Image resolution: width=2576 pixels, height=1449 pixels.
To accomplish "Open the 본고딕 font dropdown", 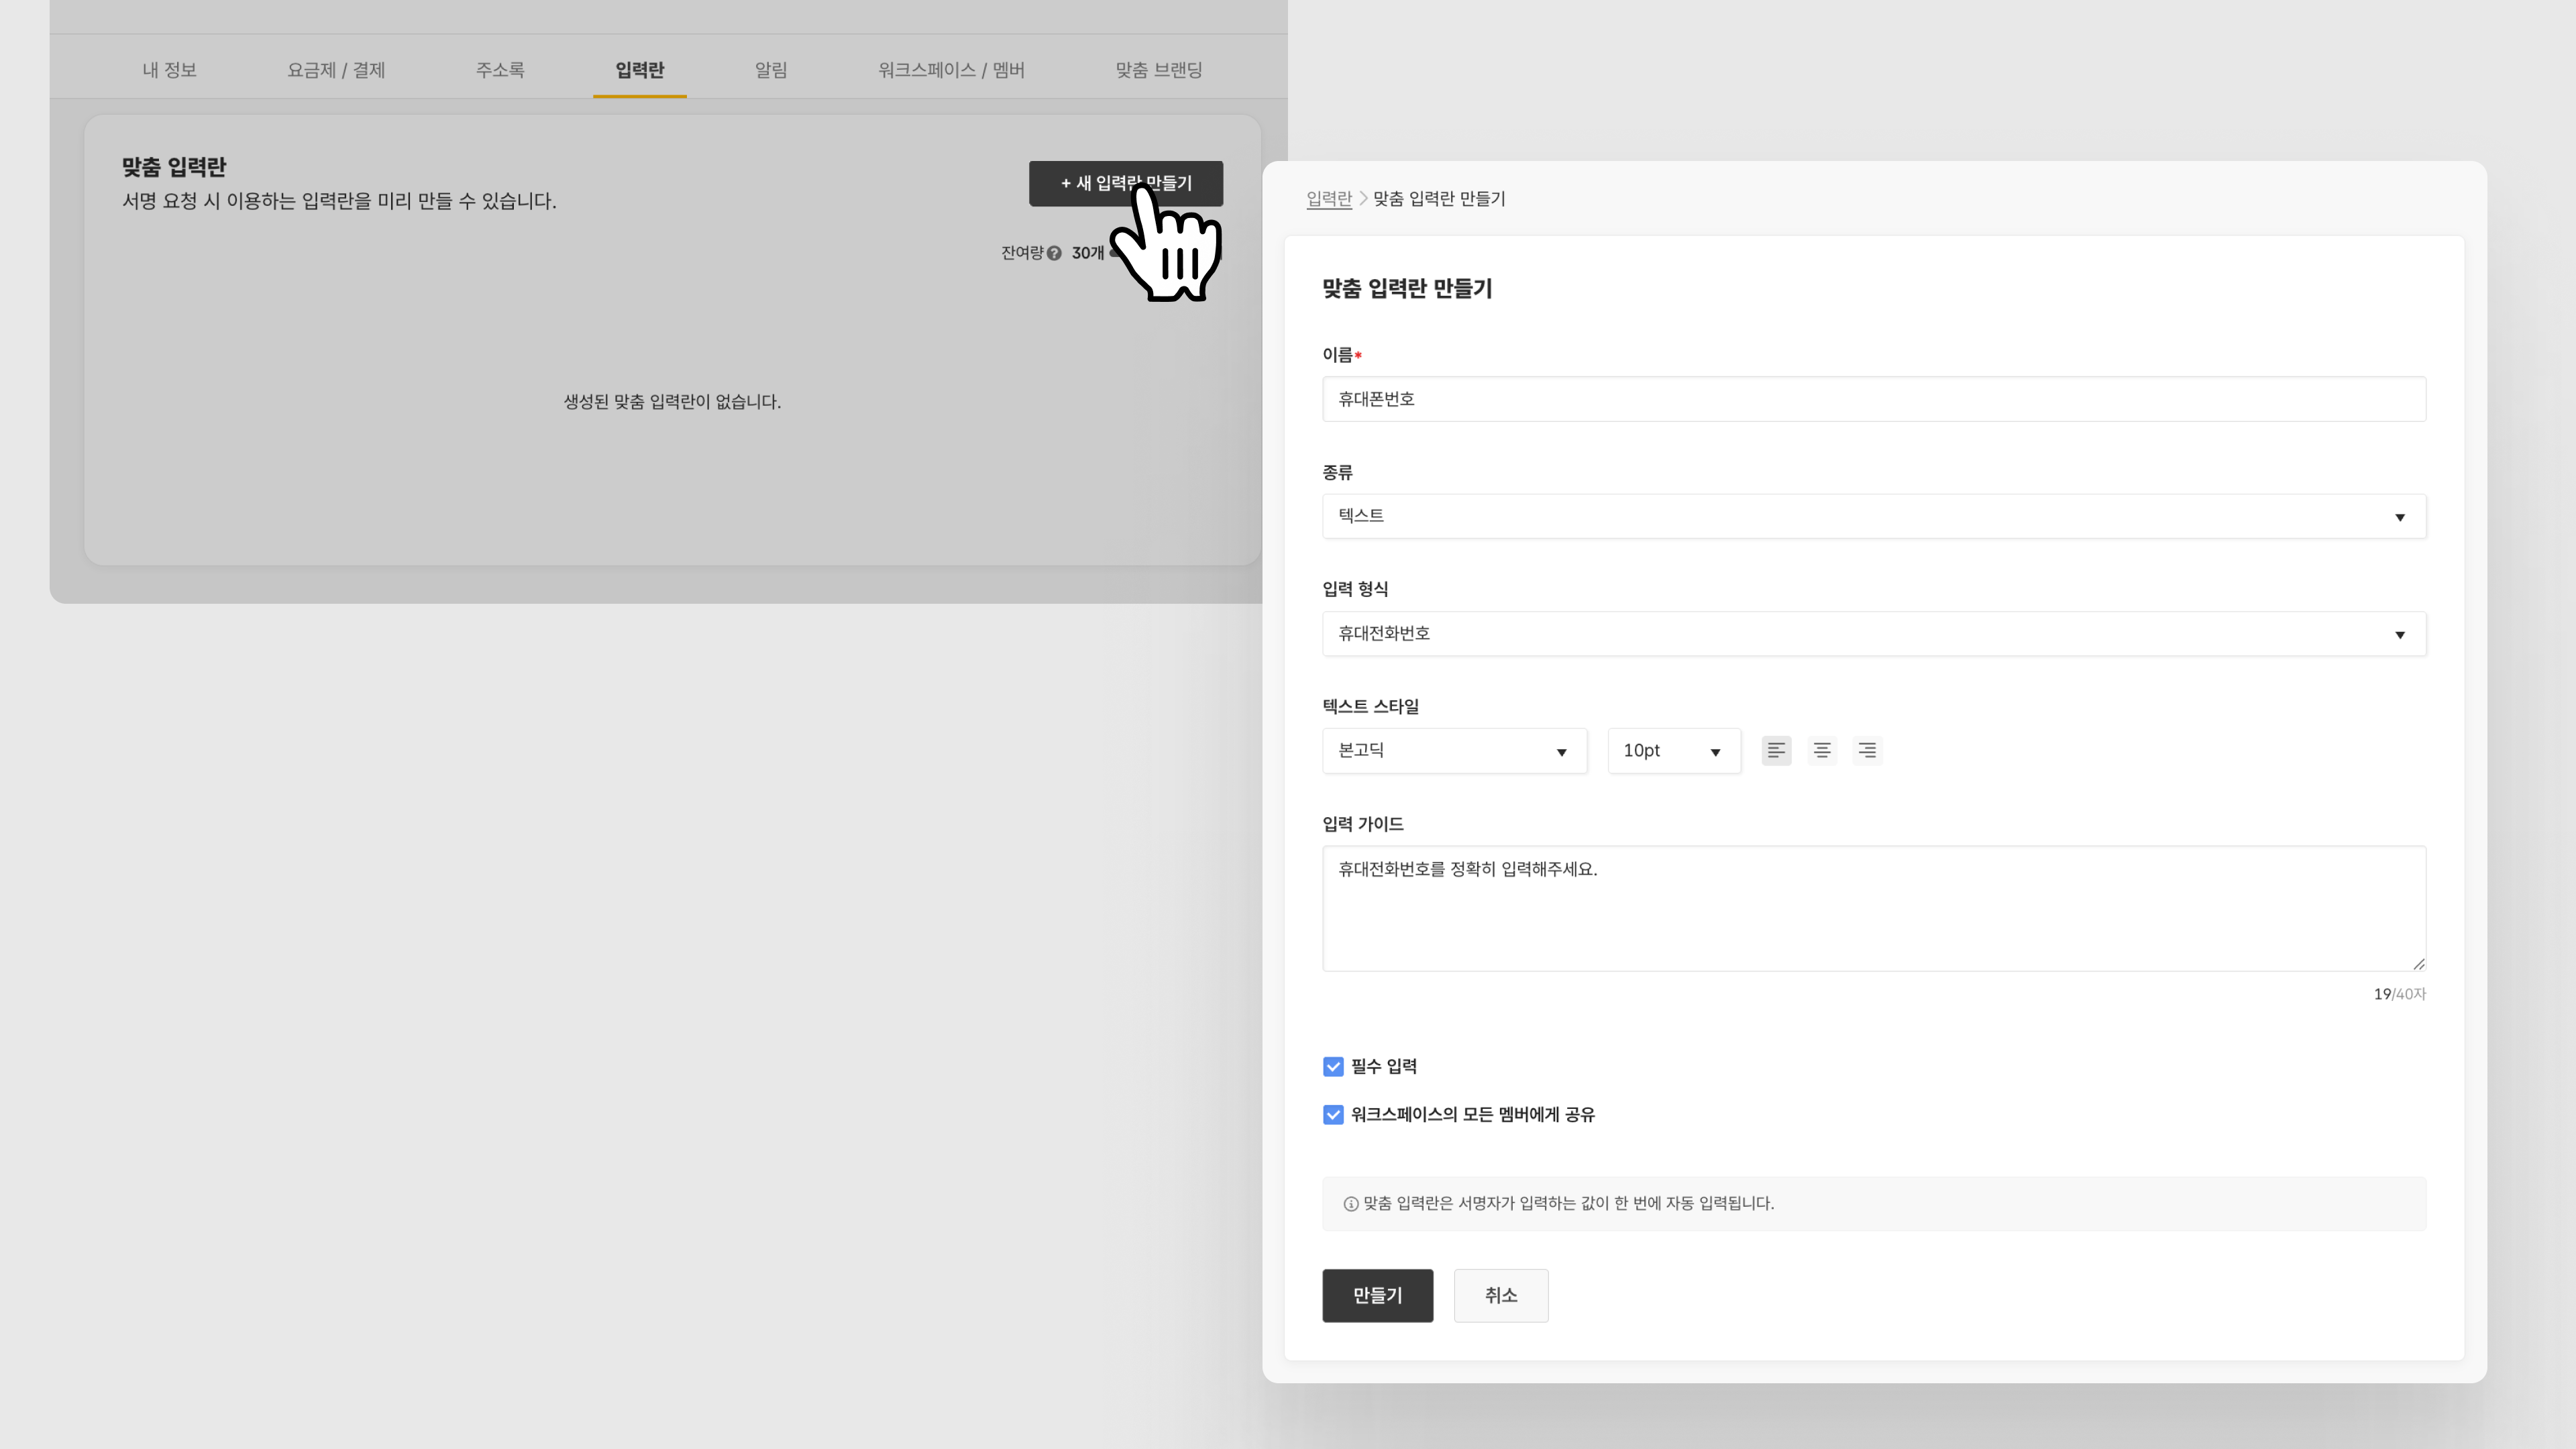I will click(1453, 751).
